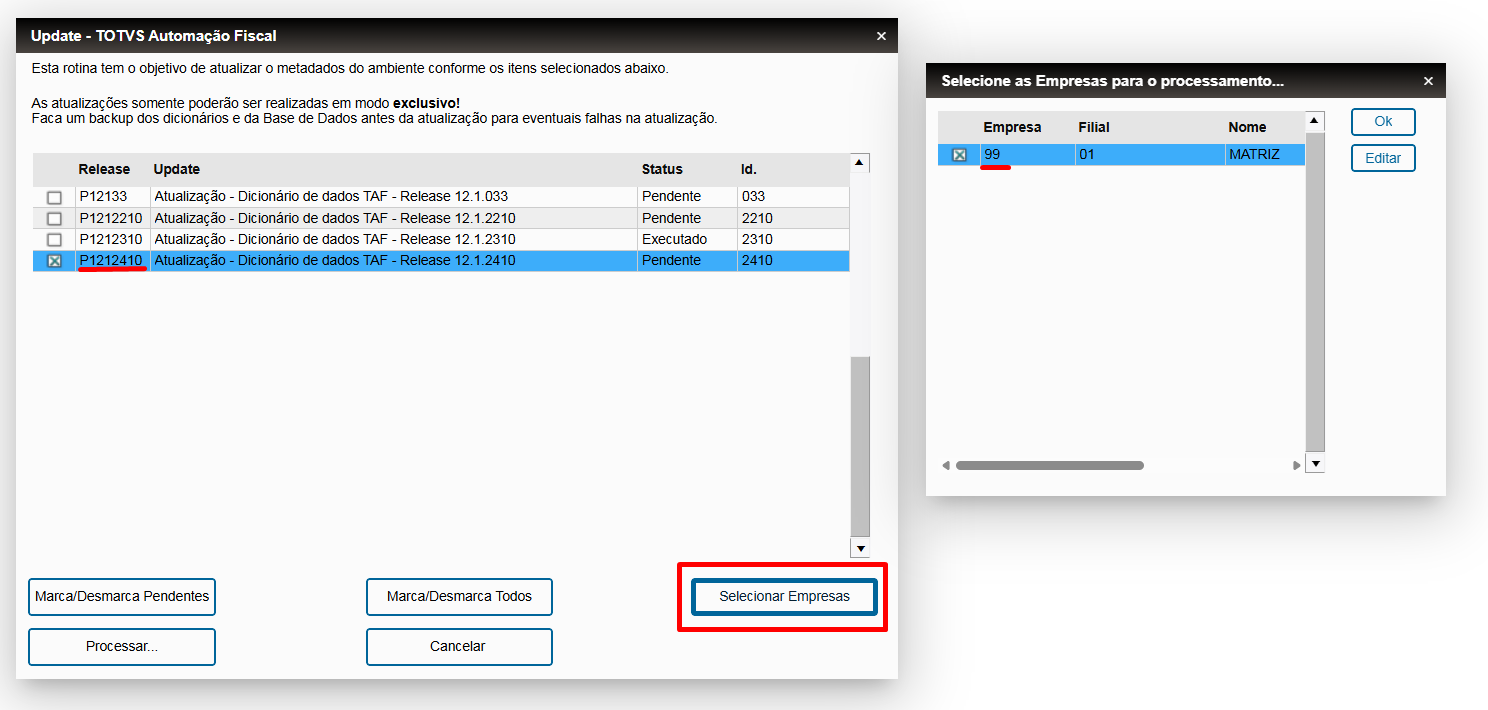Click the update list scroll down arrow
This screenshot has width=1488, height=710.
tap(860, 548)
